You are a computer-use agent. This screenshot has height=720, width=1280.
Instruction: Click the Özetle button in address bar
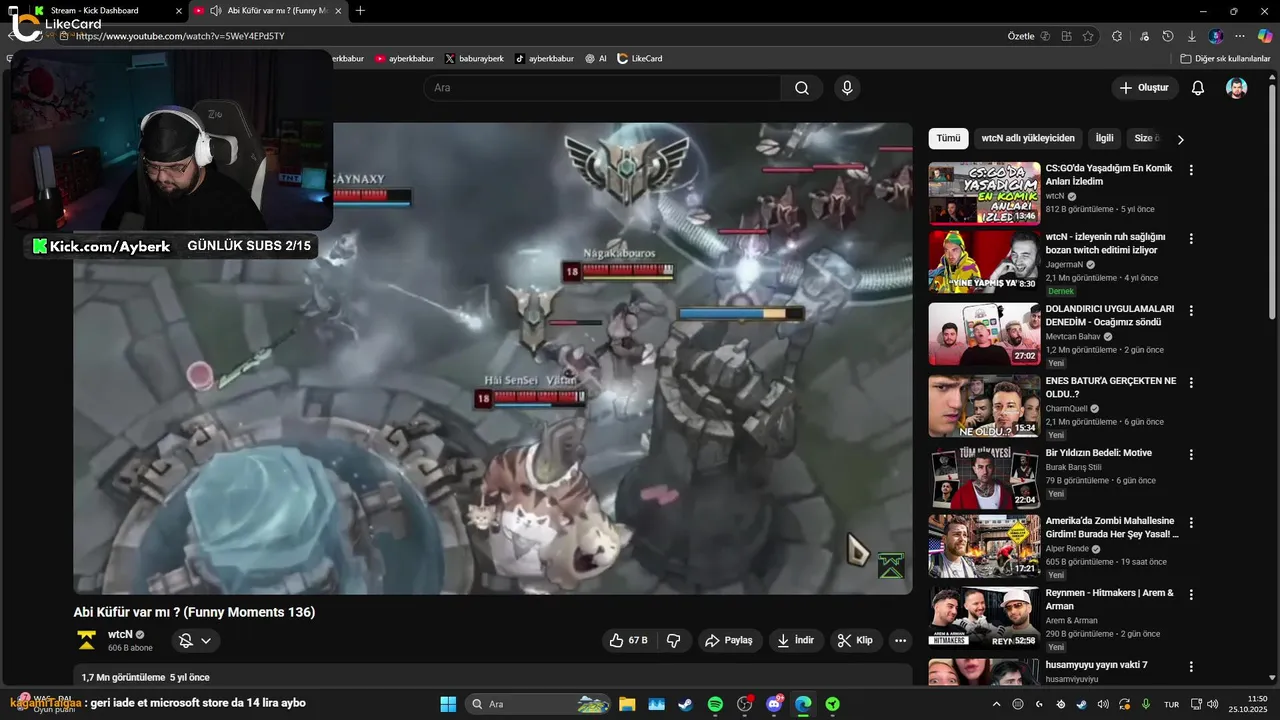coord(1021,36)
